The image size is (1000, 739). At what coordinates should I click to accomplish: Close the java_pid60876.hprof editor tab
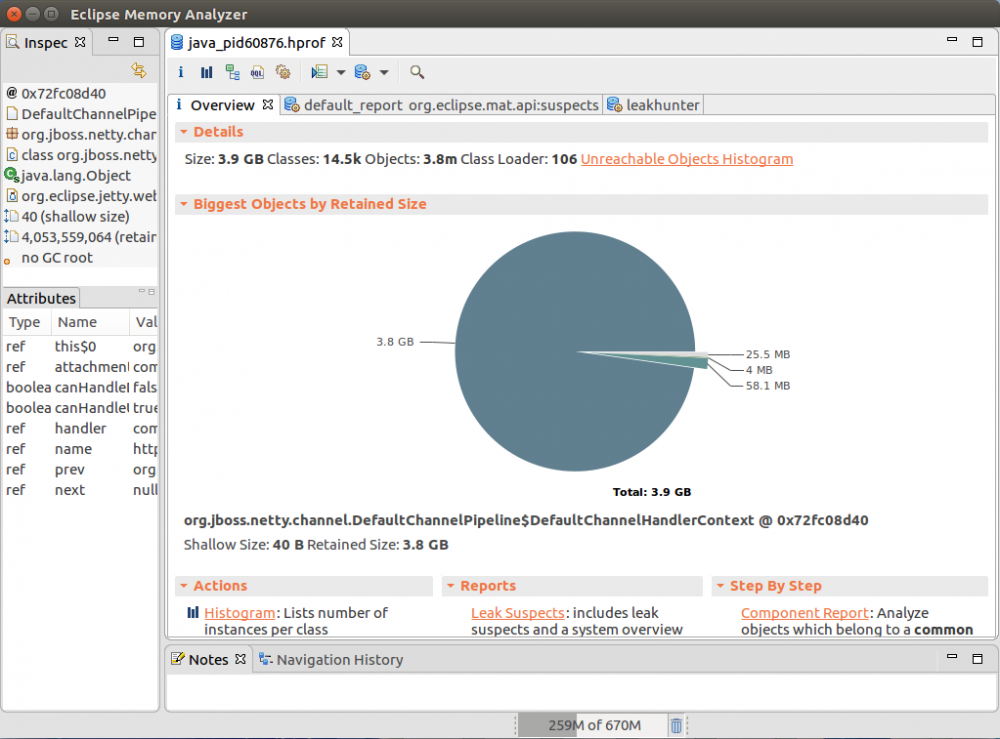(337, 42)
